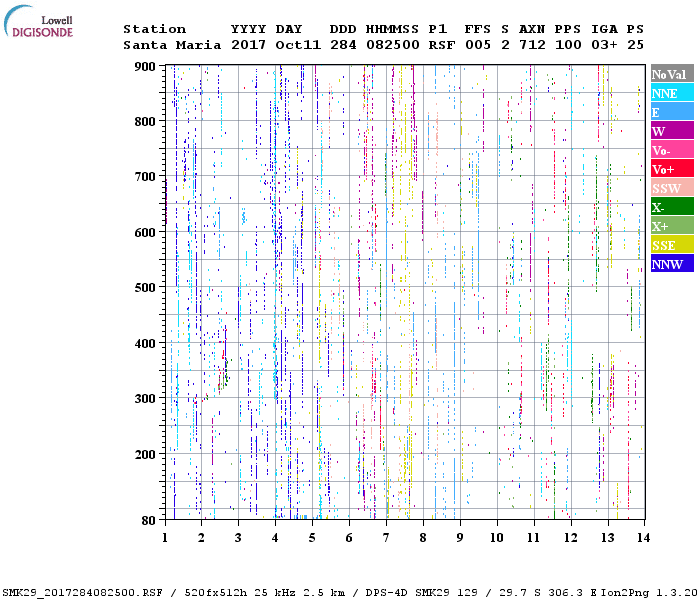
Task: Click the x-axis label '7'
Action: pyautogui.click(x=386, y=538)
